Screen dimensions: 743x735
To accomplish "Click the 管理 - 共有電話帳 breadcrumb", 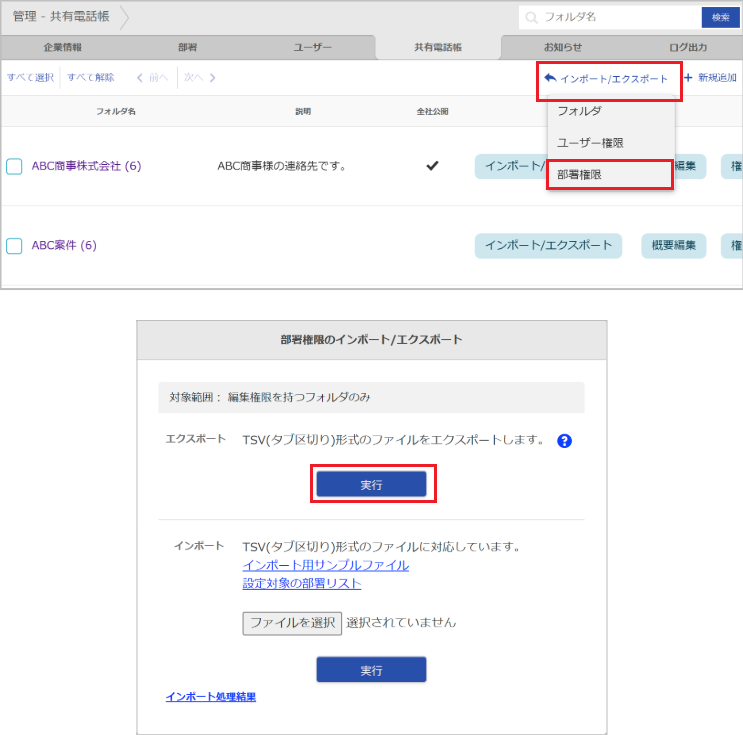I will [x=61, y=17].
